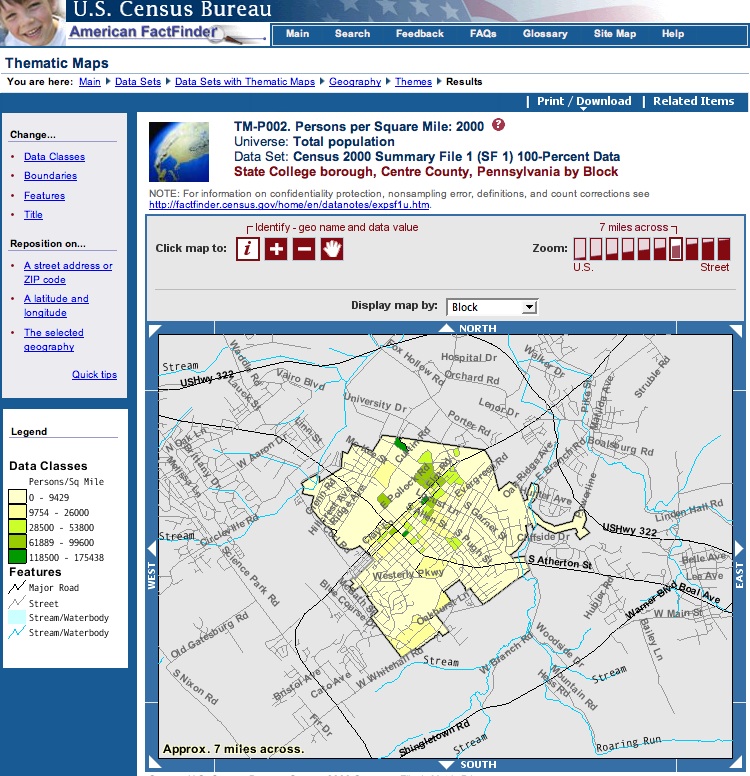The image size is (750, 776).
Task: Follow Geography breadcrumb link
Action: point(355,82)
